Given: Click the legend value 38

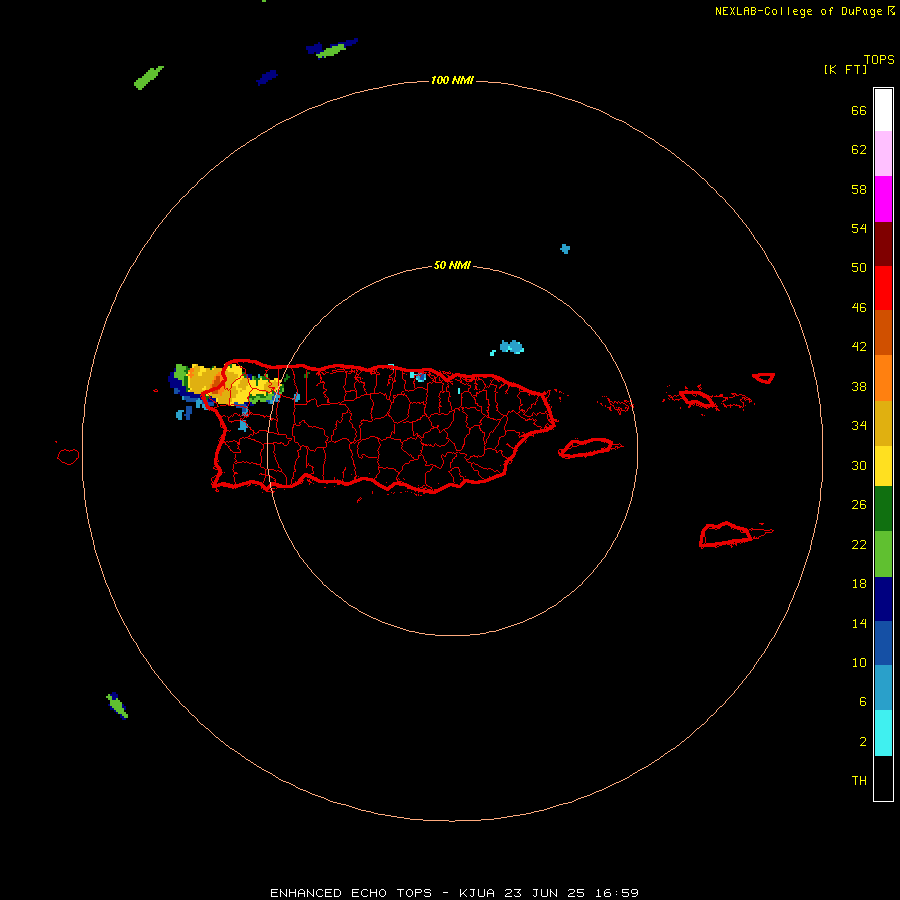Looking at the screenshot, I should (859, 387).
